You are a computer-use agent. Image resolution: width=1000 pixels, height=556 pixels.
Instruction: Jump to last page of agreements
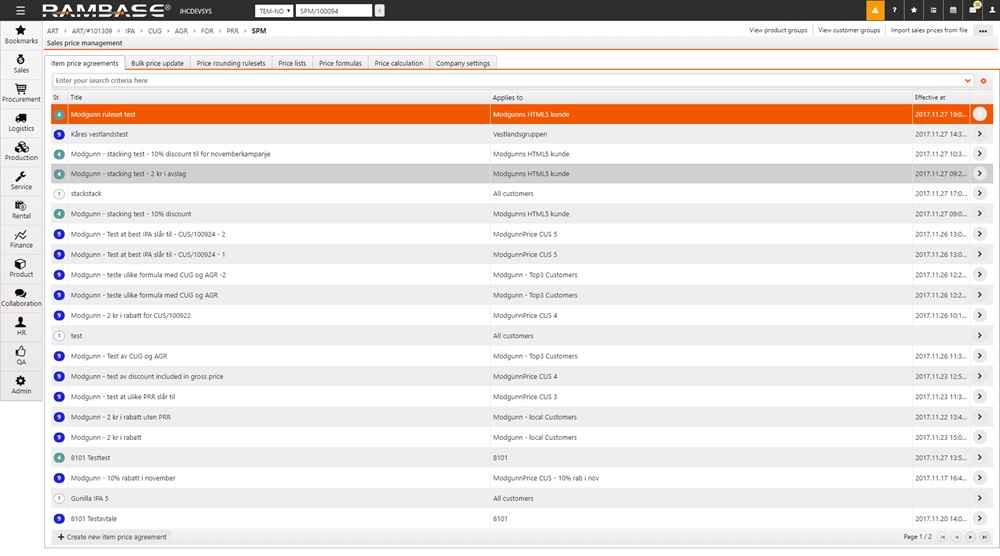(983, 537)
